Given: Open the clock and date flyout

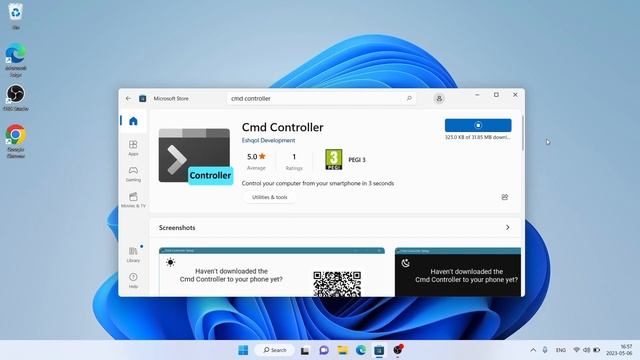Looking at the screenshot, I should pyautogui.click(x=619, y=350).
